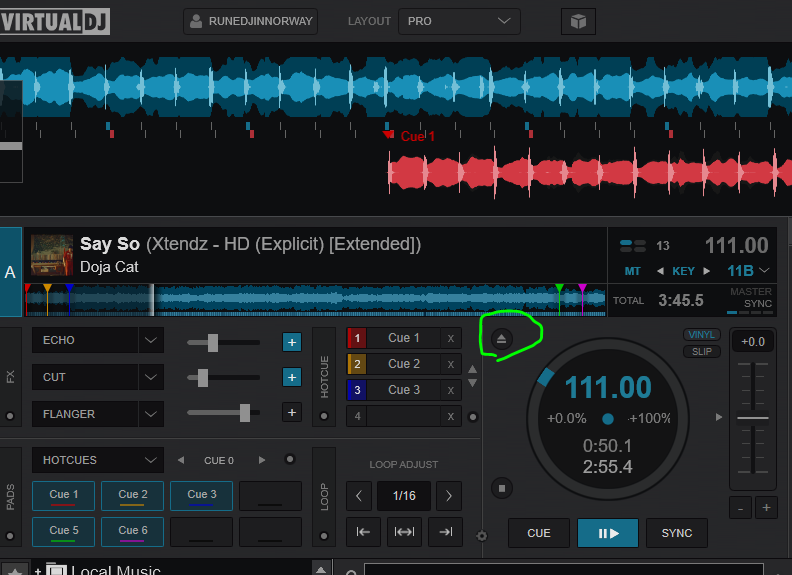
Task: Decrease loop length with left chevron
Action: pyautogui.click(x=359, y=496)
